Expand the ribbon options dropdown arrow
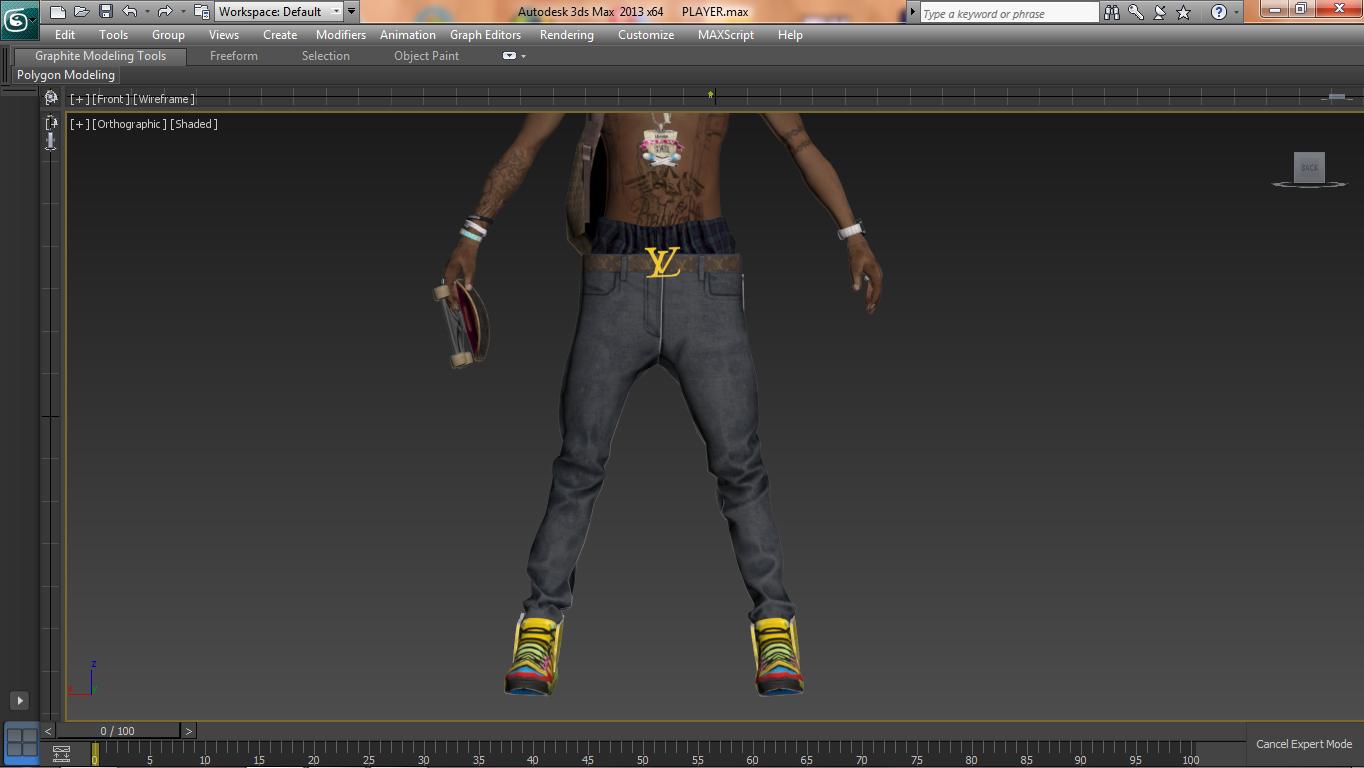Viewport: 1364px width, 768px height. point(523,56)
